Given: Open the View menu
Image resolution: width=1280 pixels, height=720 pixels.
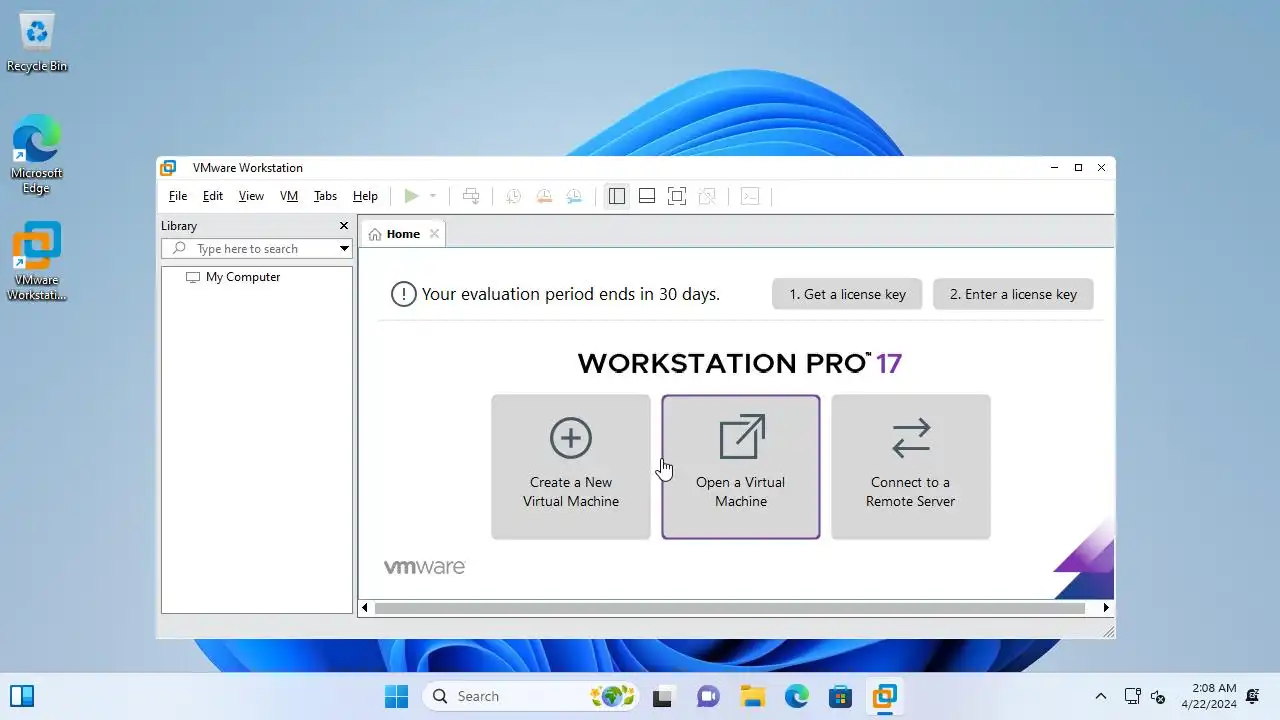Looking at the screenshot, I should pos(251,196).
